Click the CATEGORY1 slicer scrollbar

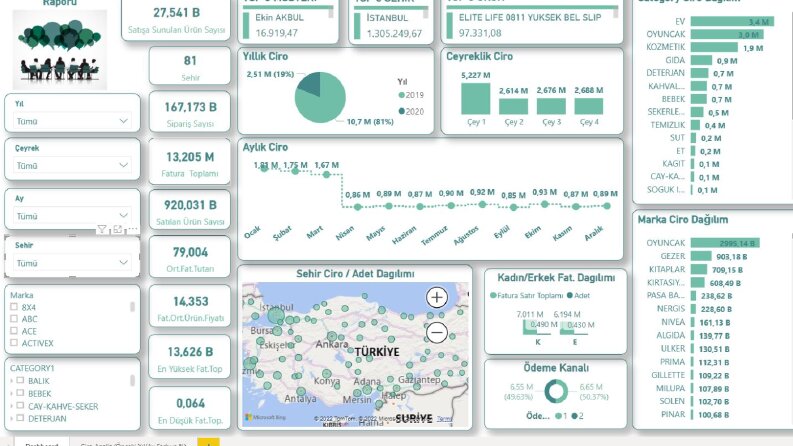click(133, 380)
